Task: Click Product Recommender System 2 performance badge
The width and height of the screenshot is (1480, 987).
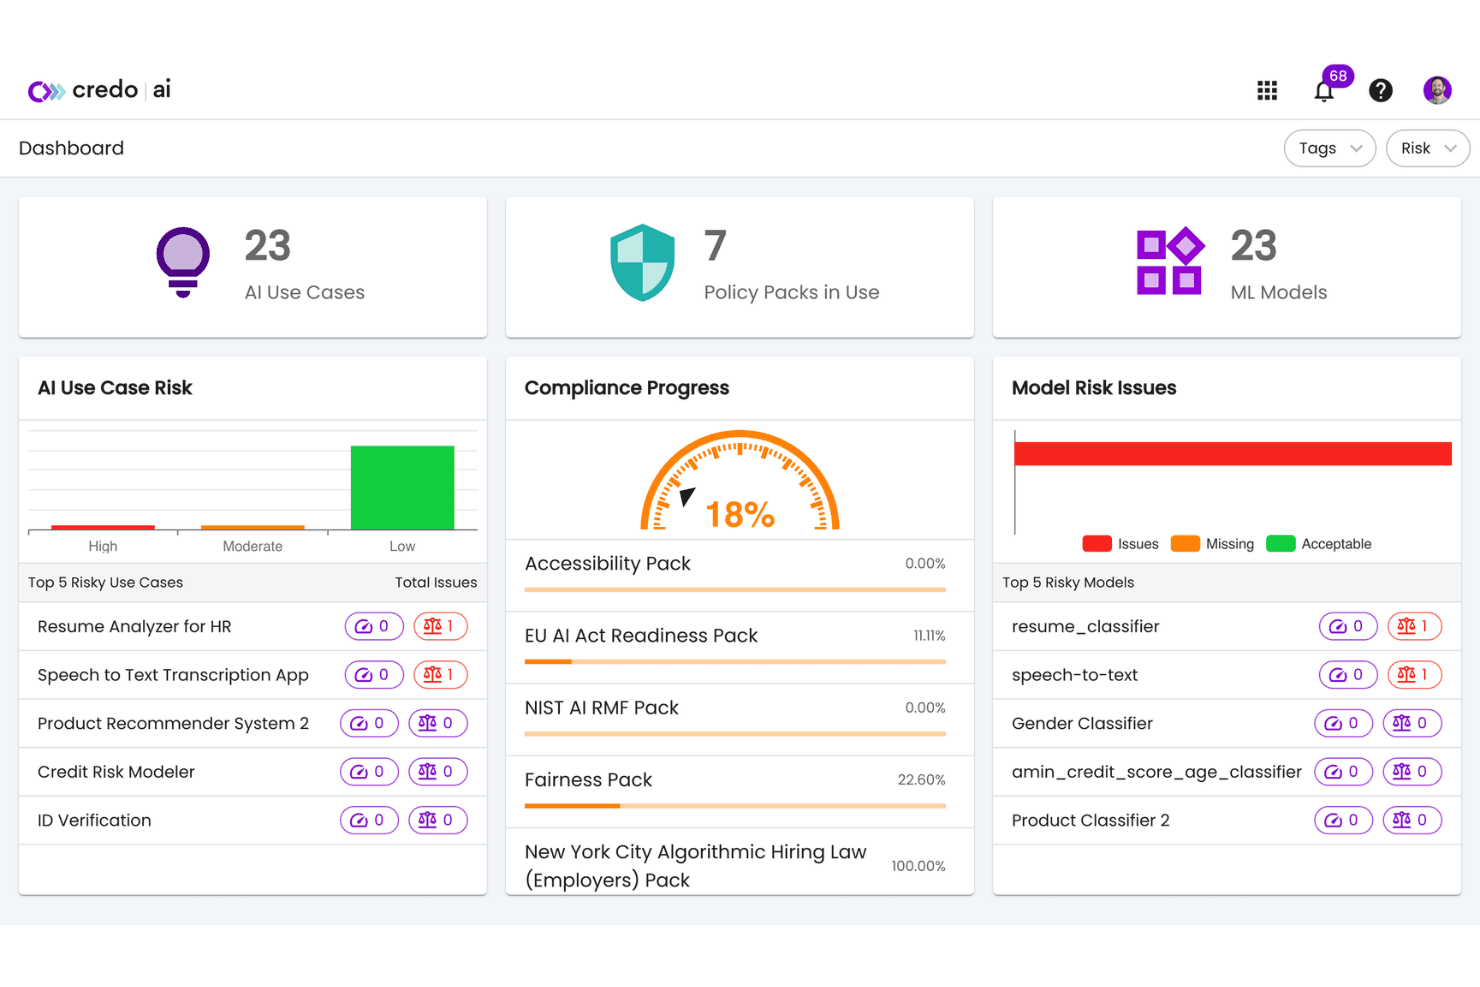Action: click(369, 723)
